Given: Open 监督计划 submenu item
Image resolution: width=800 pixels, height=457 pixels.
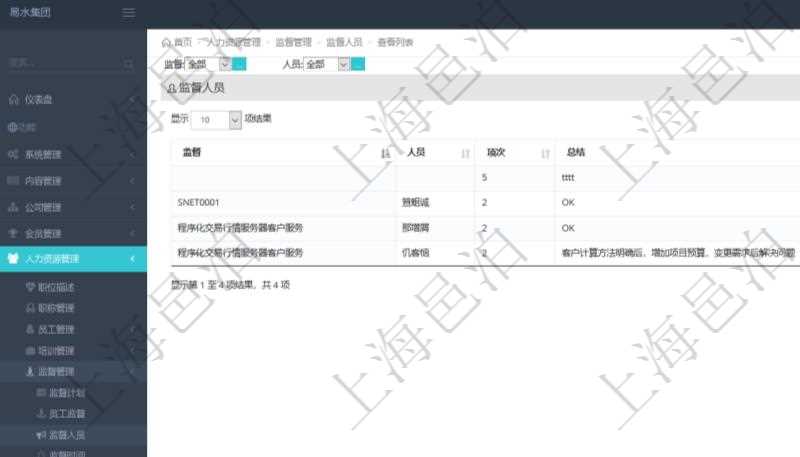Looking at the screenshot, I should click(x=67, y=393).
